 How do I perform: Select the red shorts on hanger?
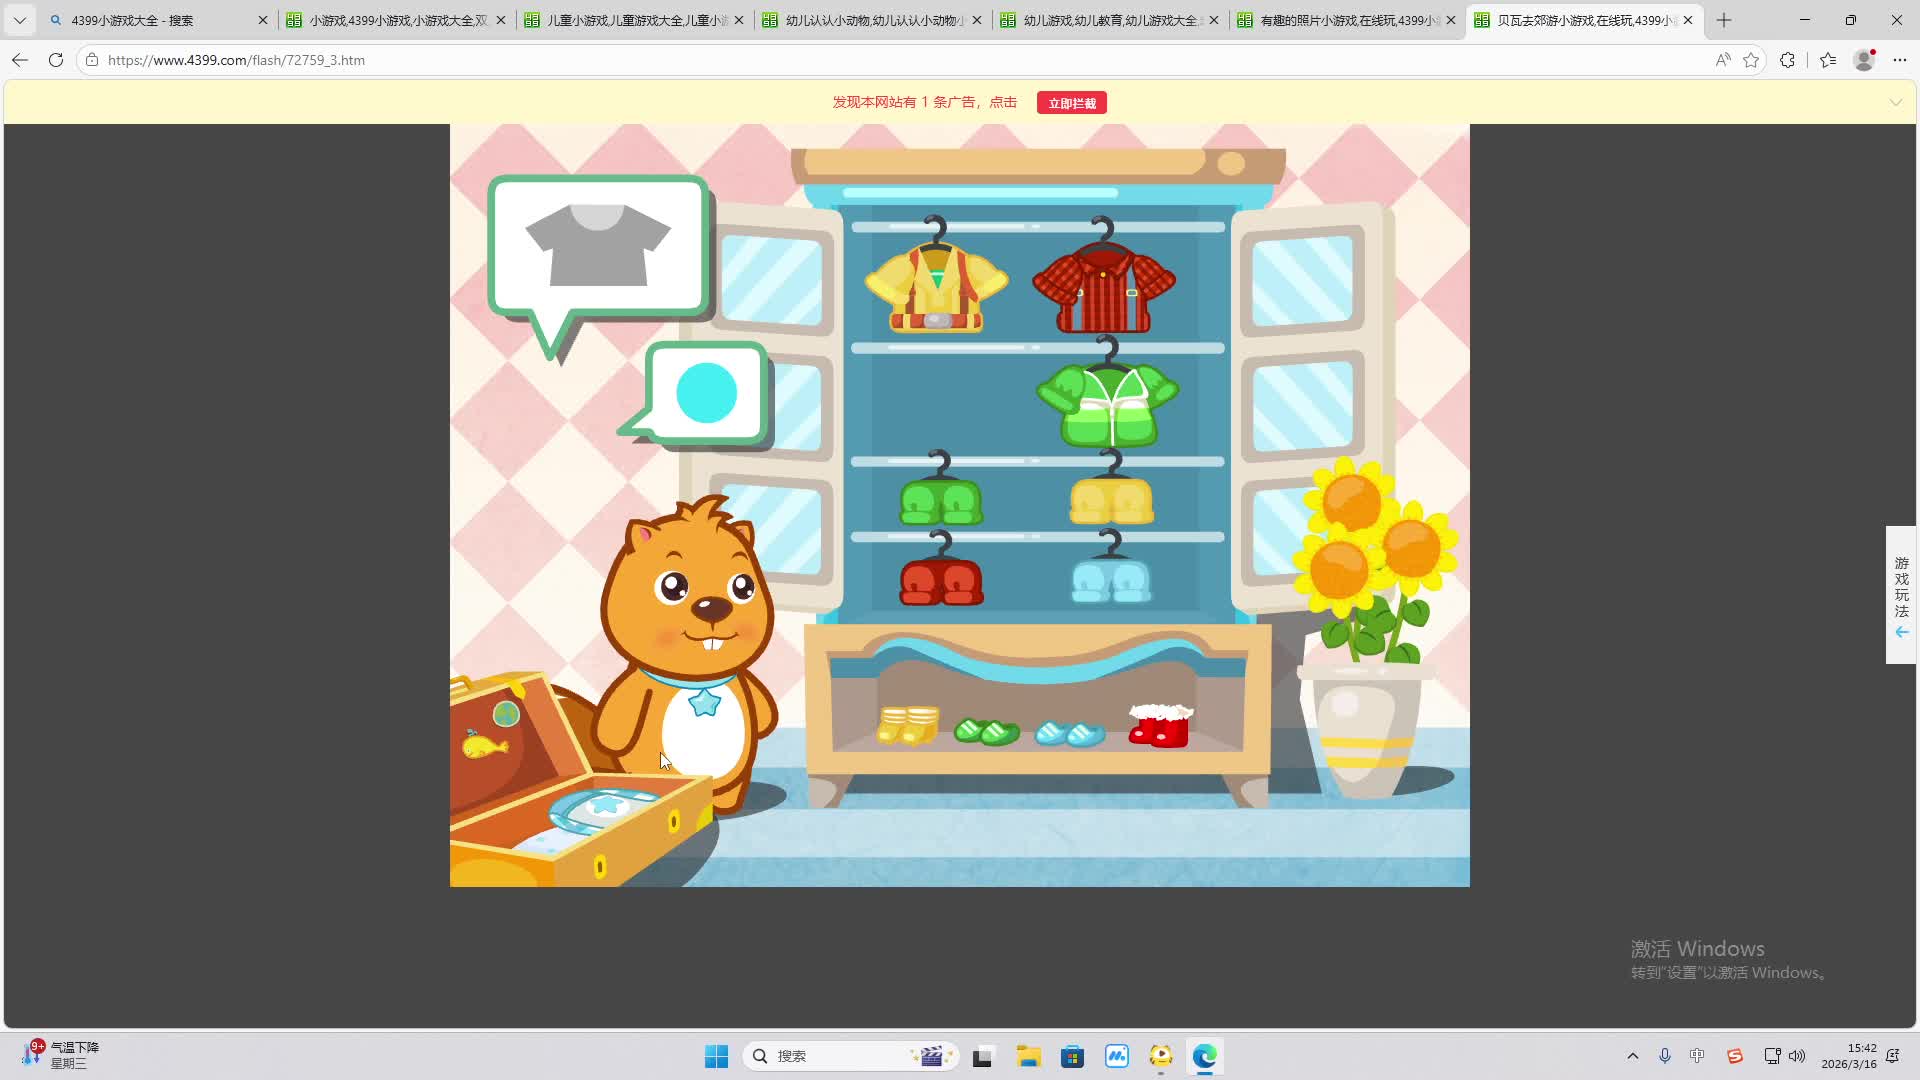pos(941,582)
